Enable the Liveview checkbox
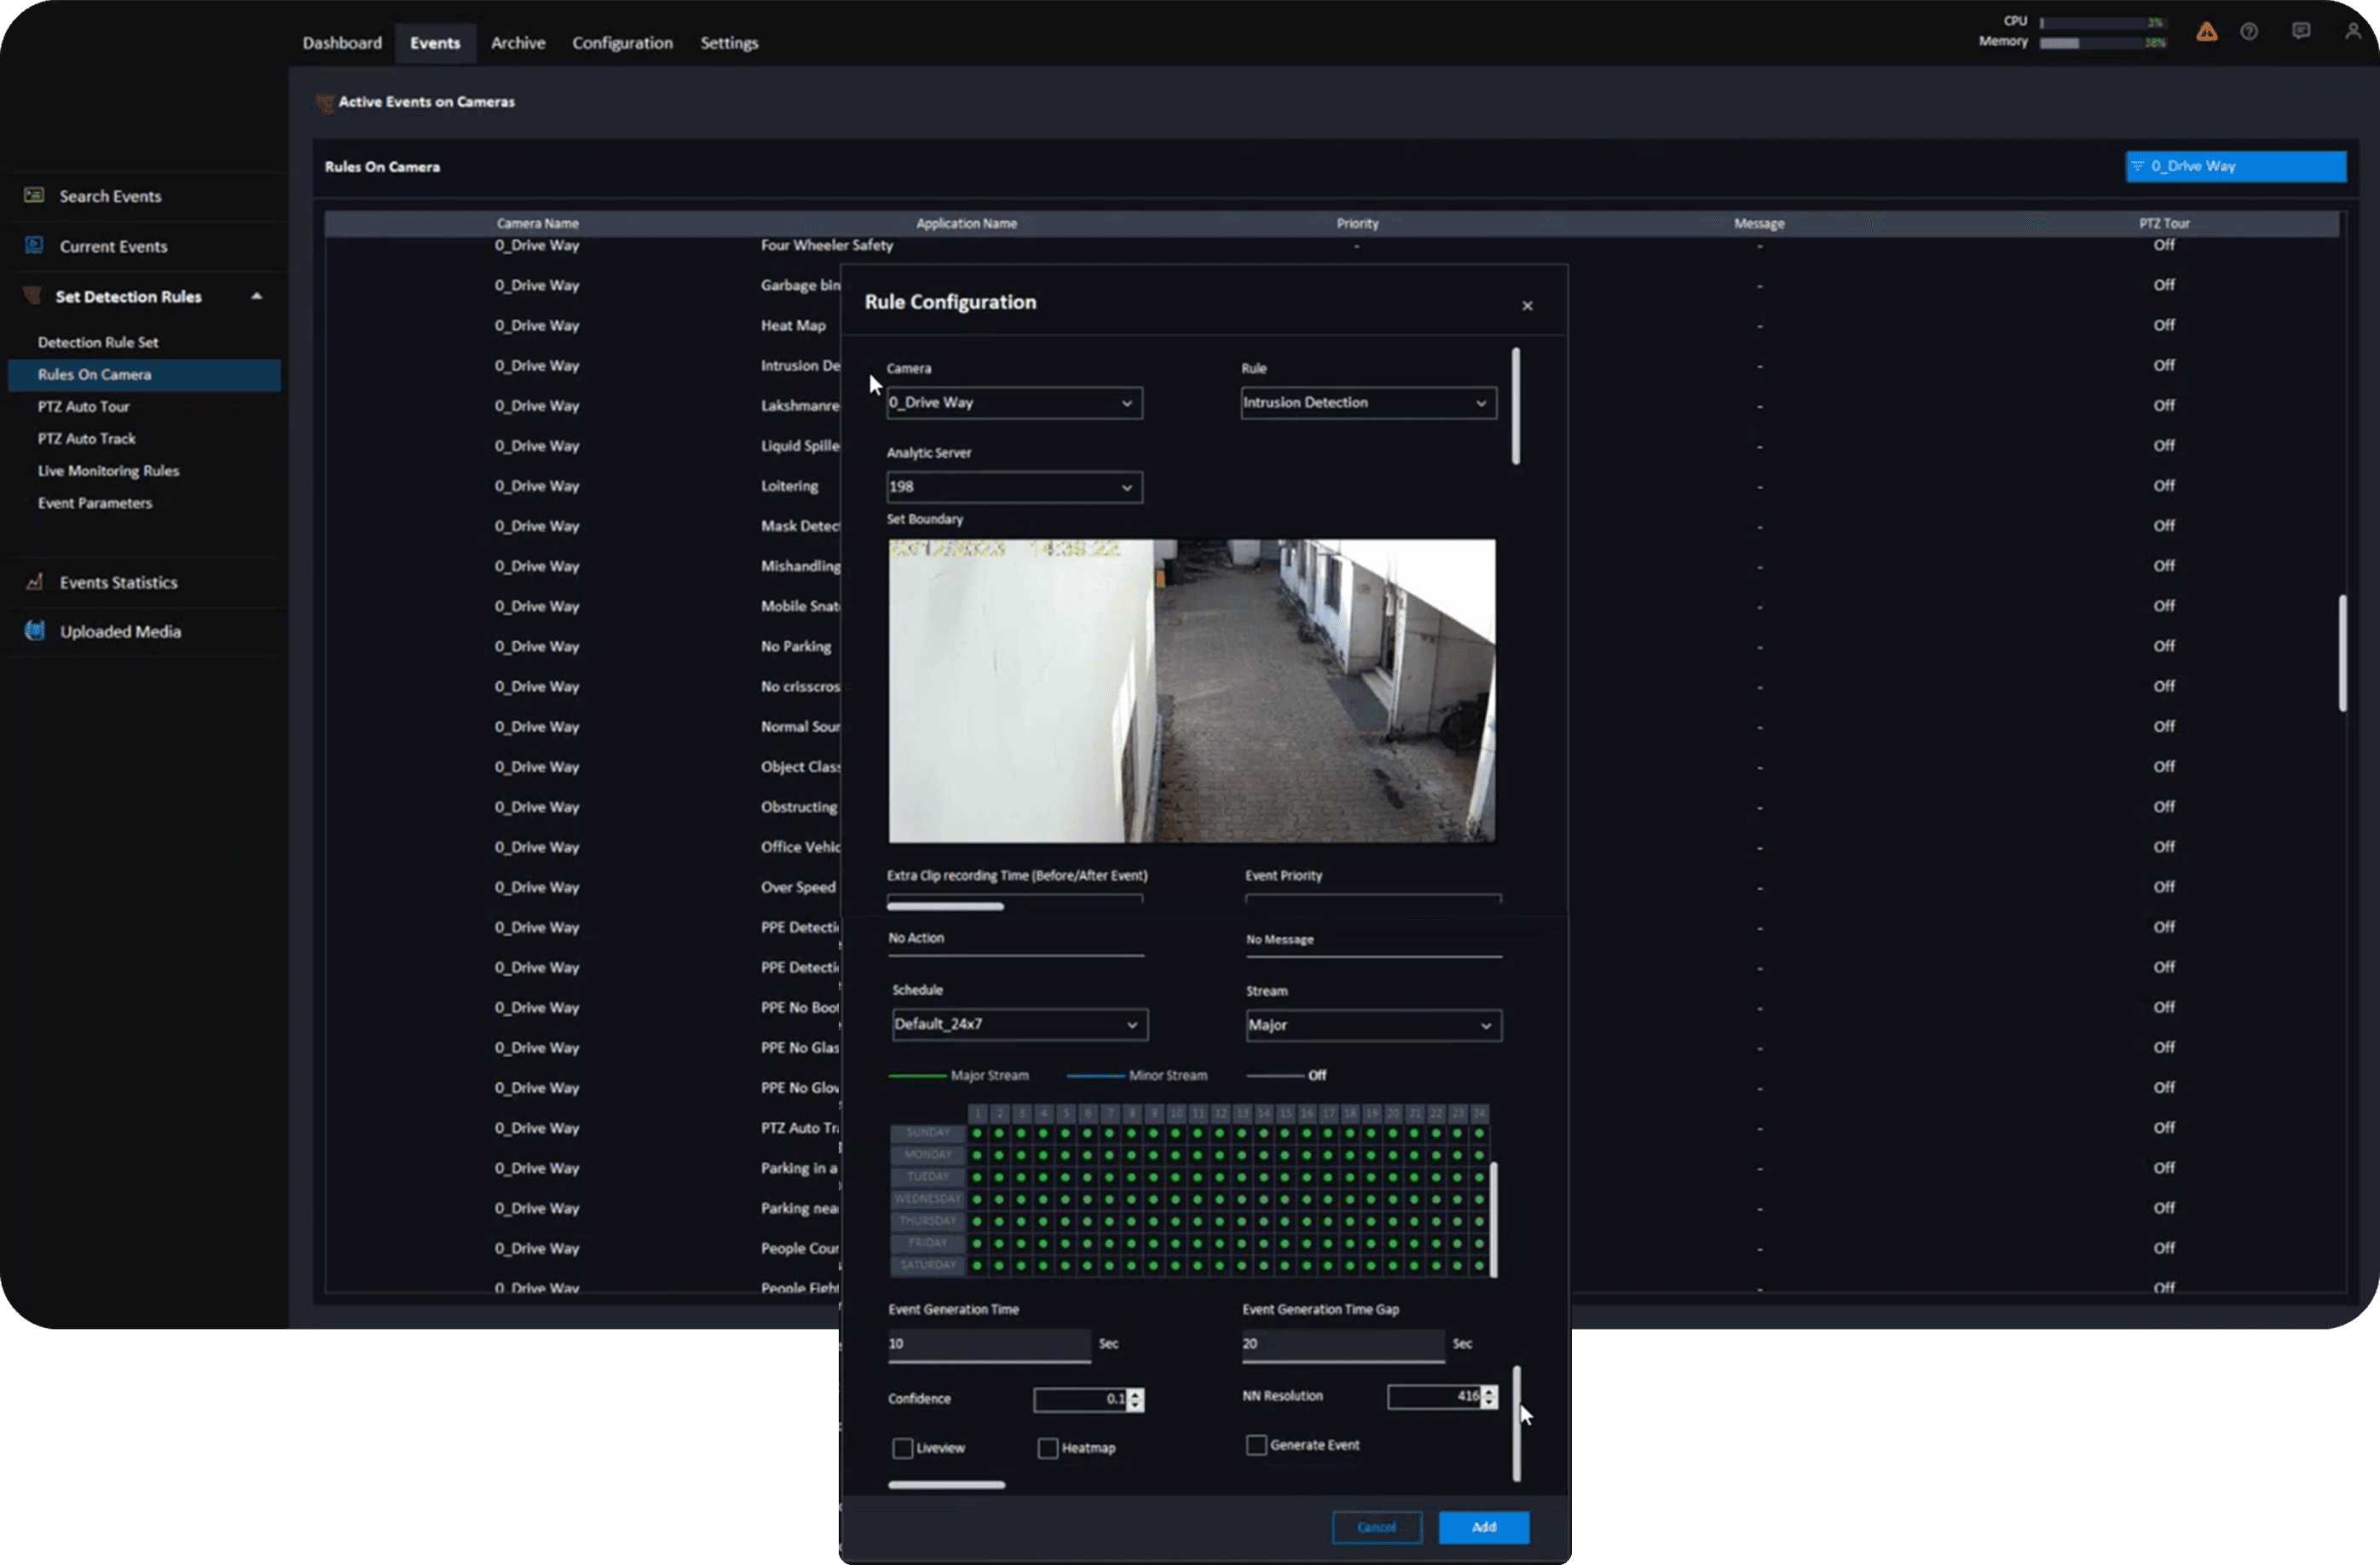 (903, 1448)
